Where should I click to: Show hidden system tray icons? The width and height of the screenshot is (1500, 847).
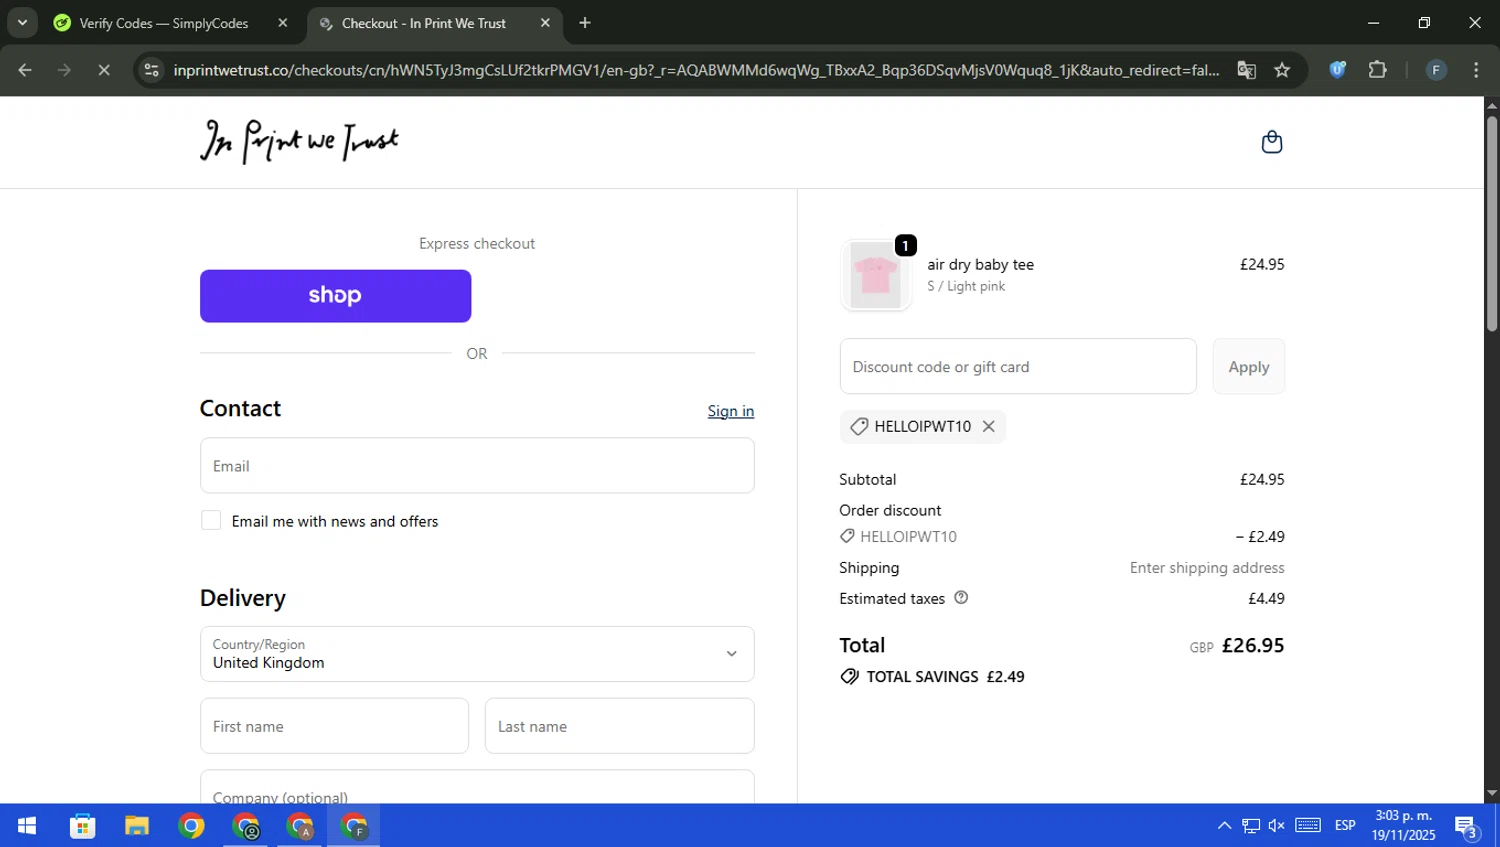click(1224, 826)
